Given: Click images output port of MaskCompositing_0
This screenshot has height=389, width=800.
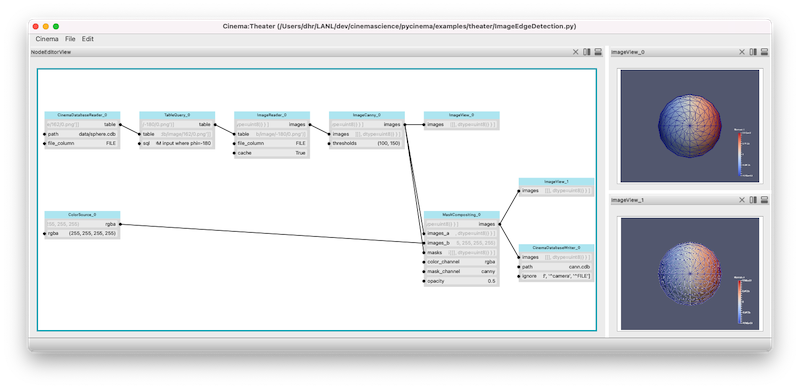Looking at the screenshot, I should 499,224.
